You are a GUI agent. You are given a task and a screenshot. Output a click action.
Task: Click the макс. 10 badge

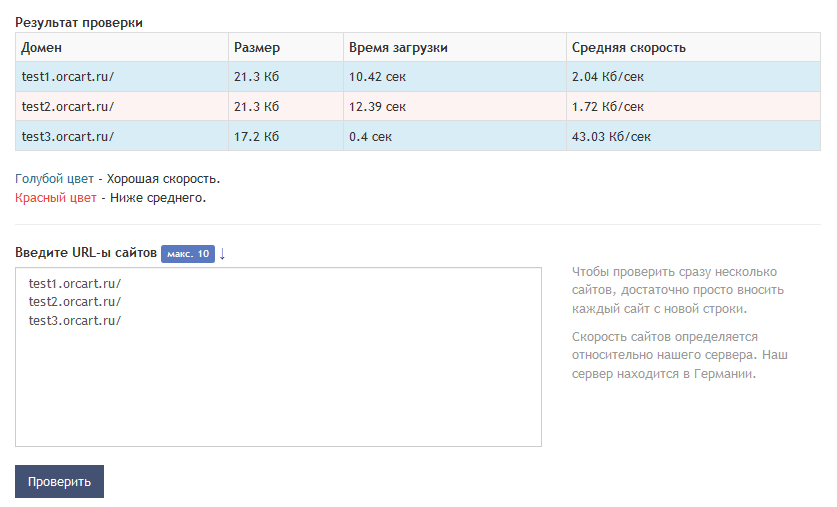(x=188, y=254)
